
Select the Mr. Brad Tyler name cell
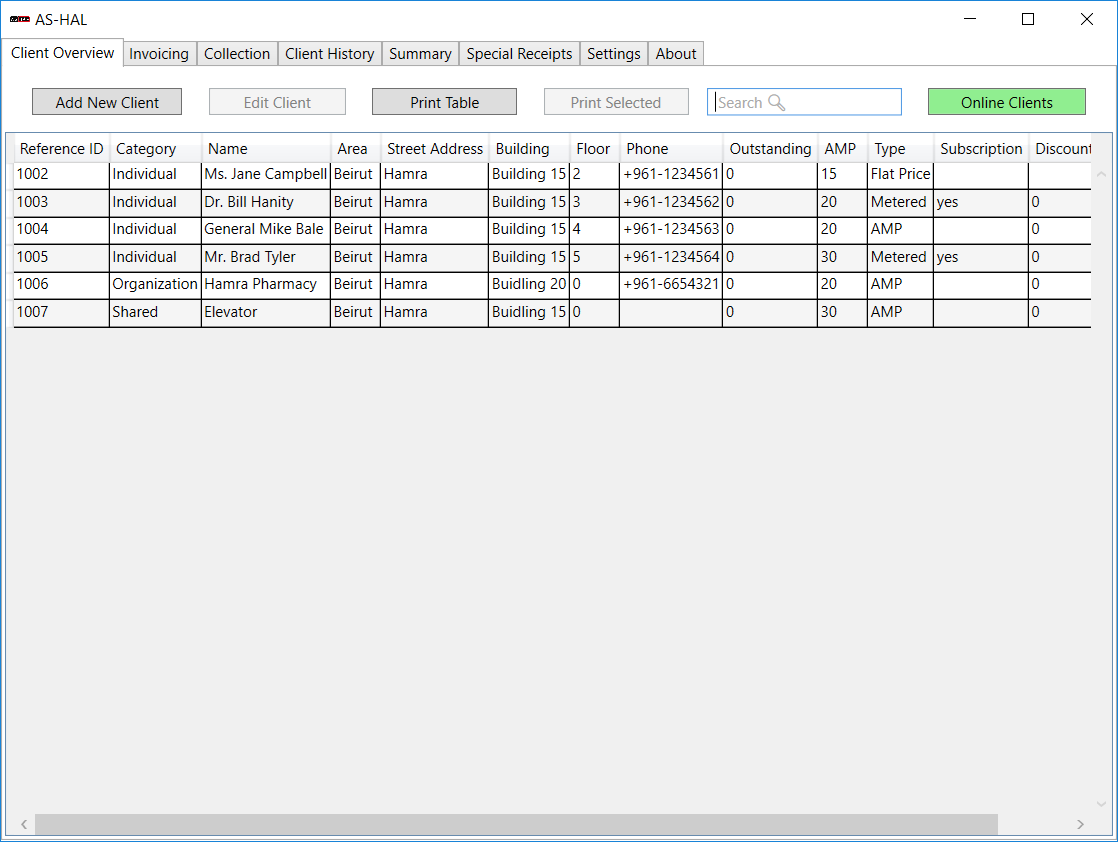266,257
